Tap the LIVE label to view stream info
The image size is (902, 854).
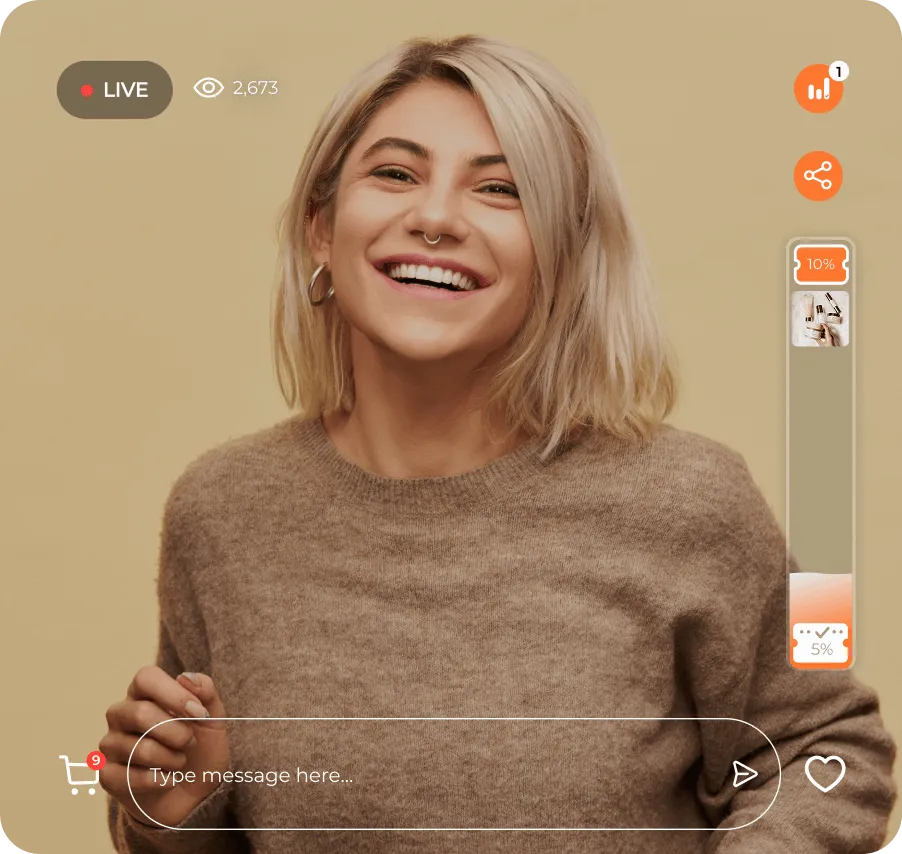pyautogui.click(x=124, y=88)
